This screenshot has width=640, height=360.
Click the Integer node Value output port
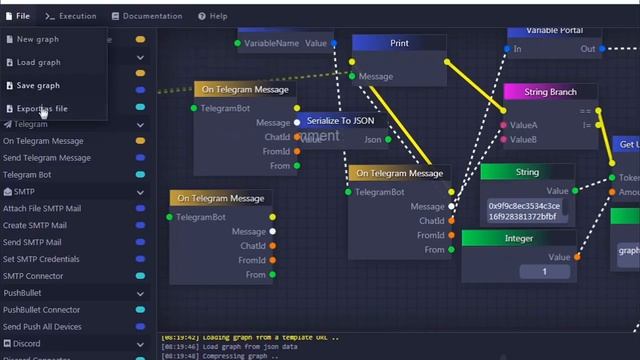(577, 257)
